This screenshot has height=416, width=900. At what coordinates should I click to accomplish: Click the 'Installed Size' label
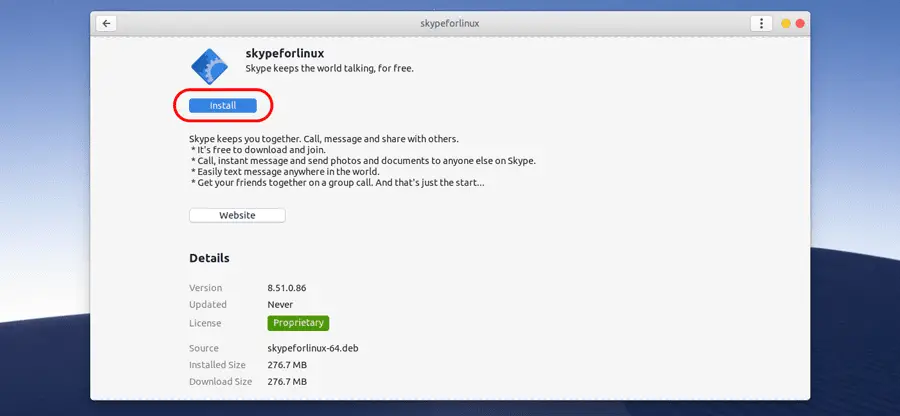point(218,365)
